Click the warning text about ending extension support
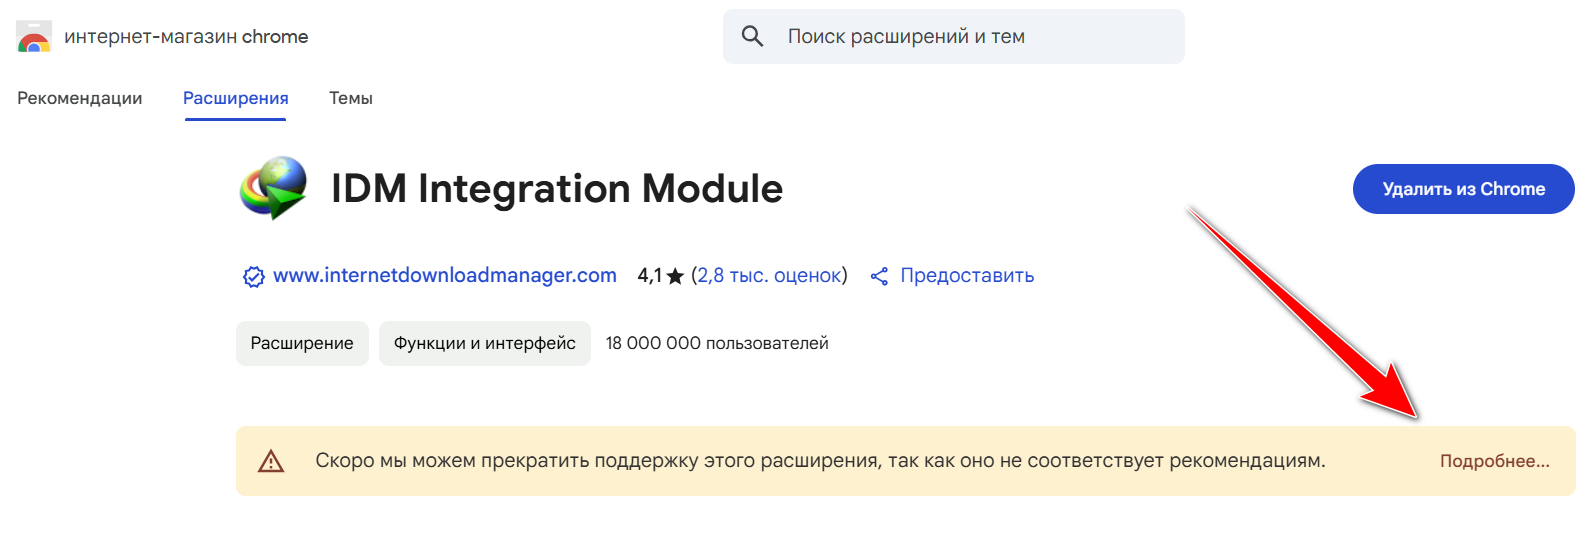 tap(820, 461)
